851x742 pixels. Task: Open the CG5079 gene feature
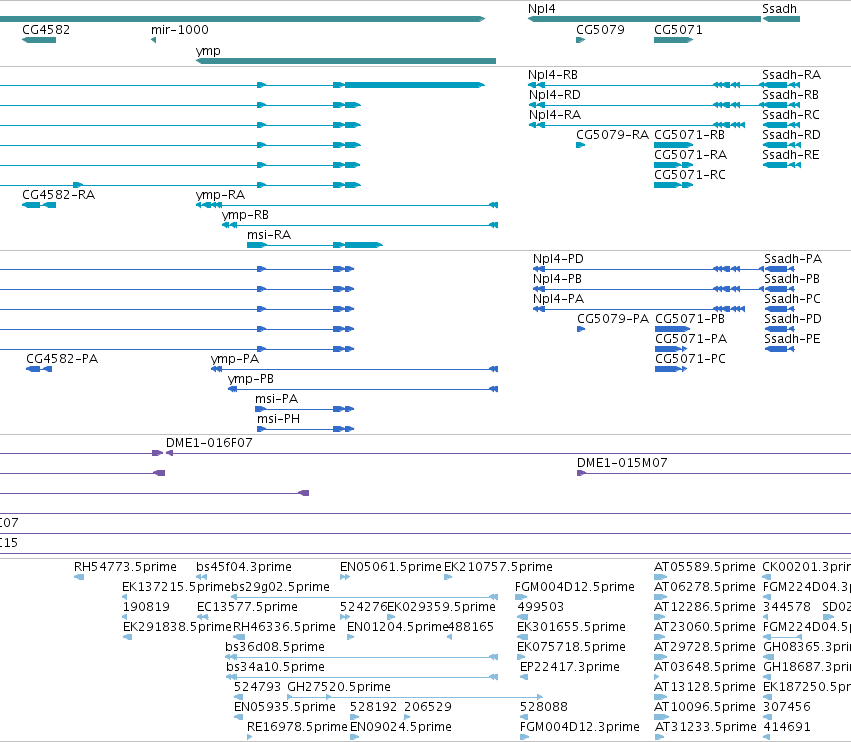point(580,40)
